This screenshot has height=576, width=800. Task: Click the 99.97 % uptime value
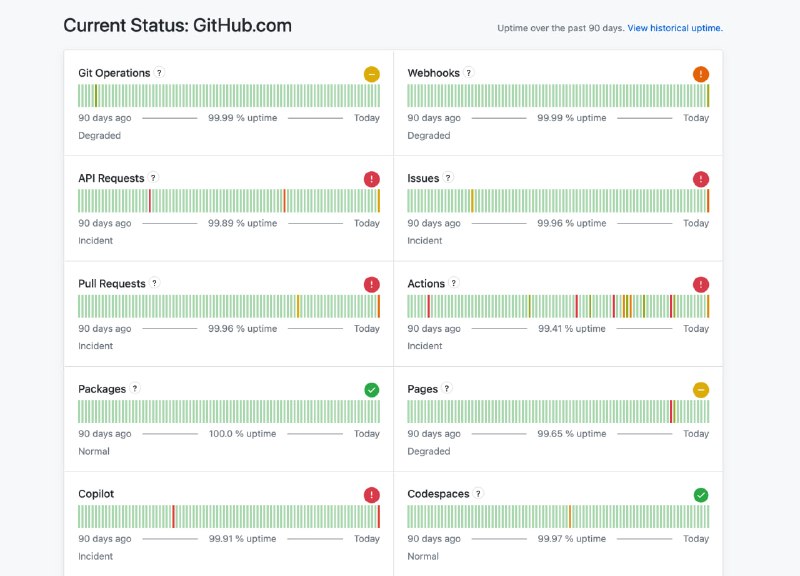(x=571, y=539)
